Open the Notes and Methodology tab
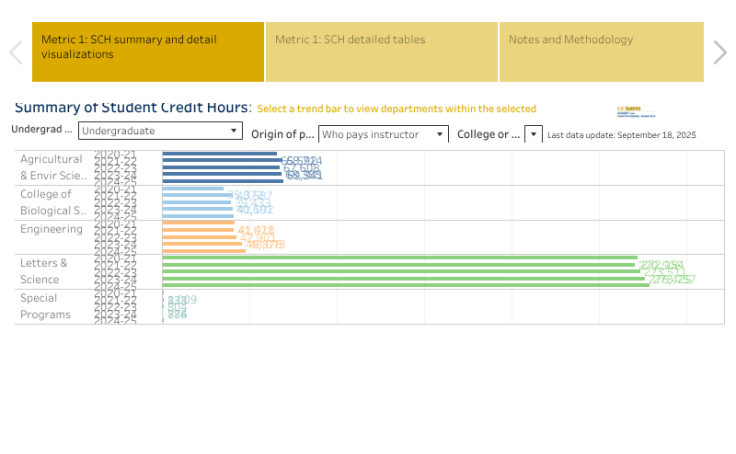This screenshot has width=736, height=454. tap(601, 52)
